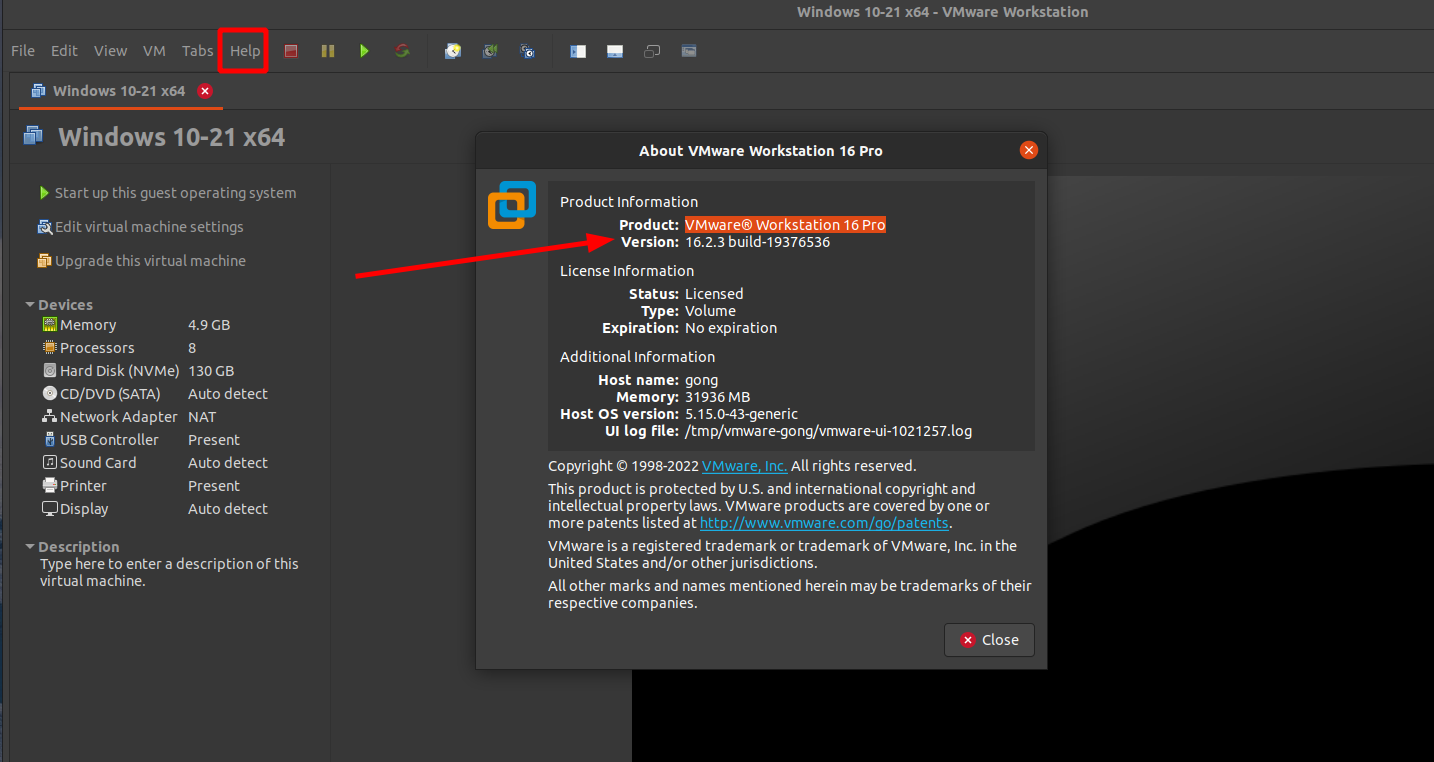Close About dialog via title bar X
Image resolution: width=1434 pixels, height=762 pixels.
[1029, 151]
